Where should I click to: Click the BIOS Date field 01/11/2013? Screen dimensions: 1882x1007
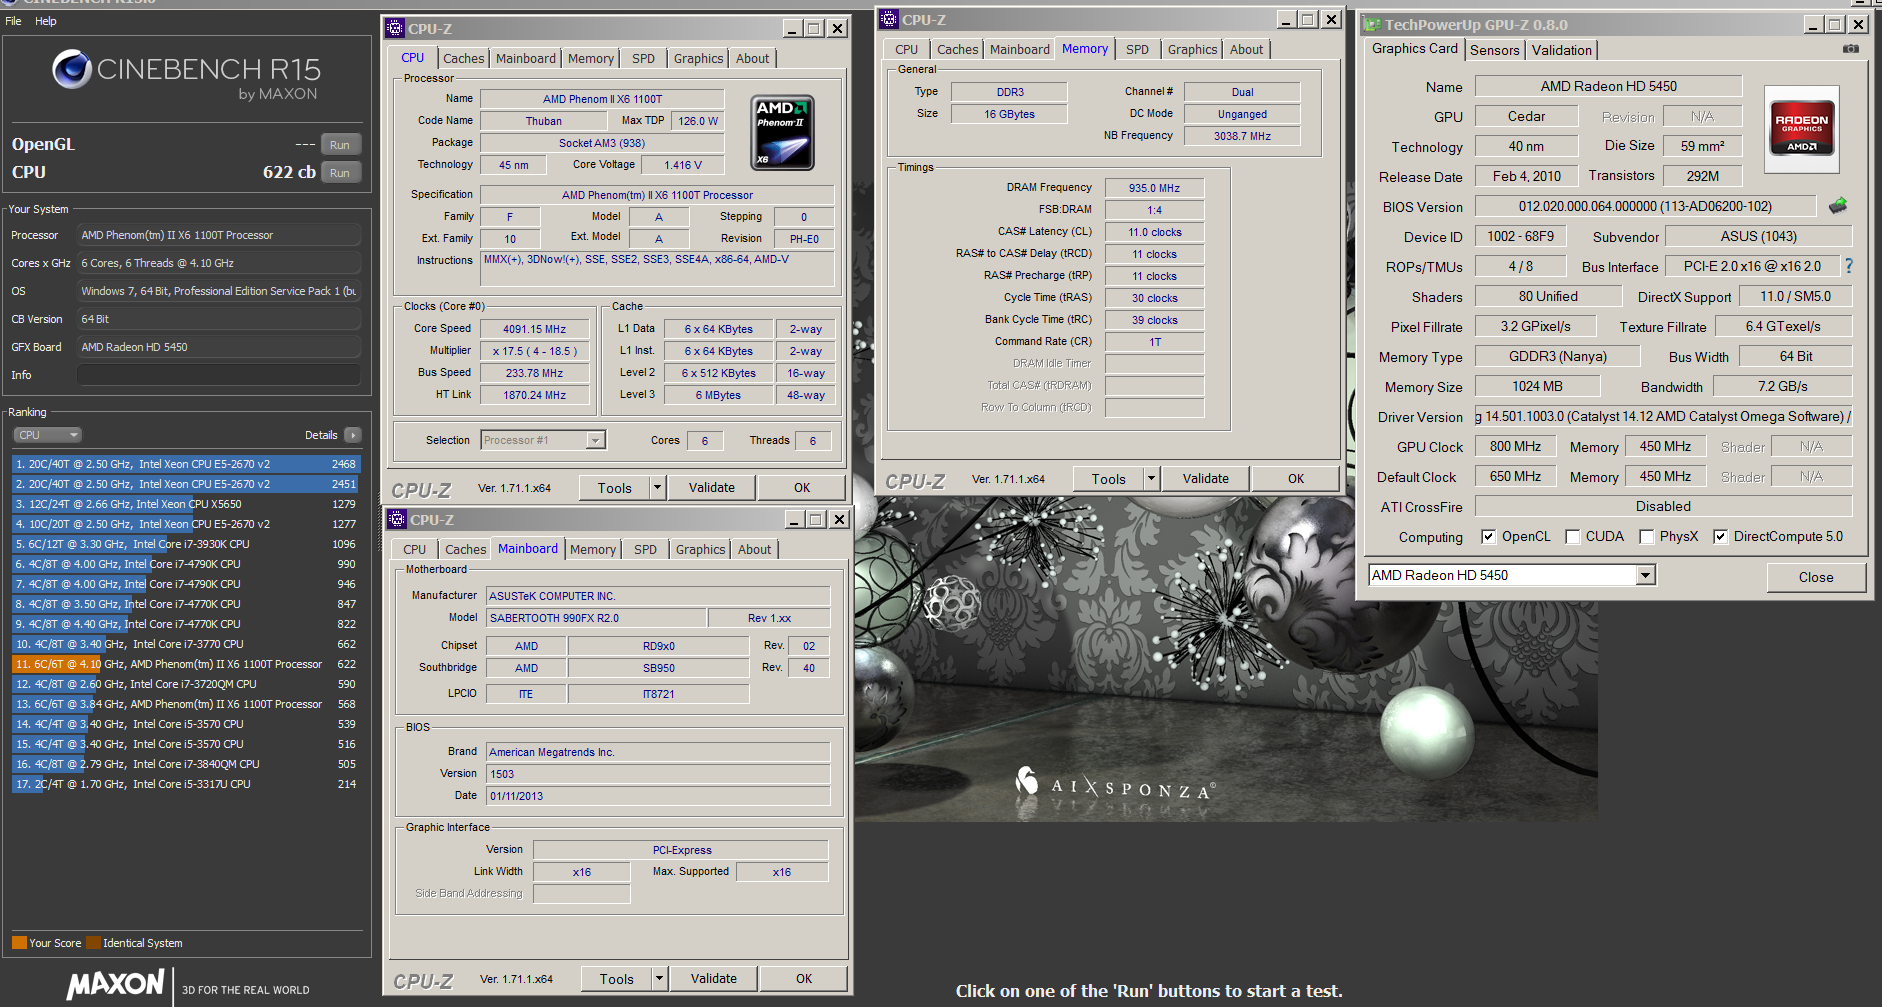coord(658,796)
